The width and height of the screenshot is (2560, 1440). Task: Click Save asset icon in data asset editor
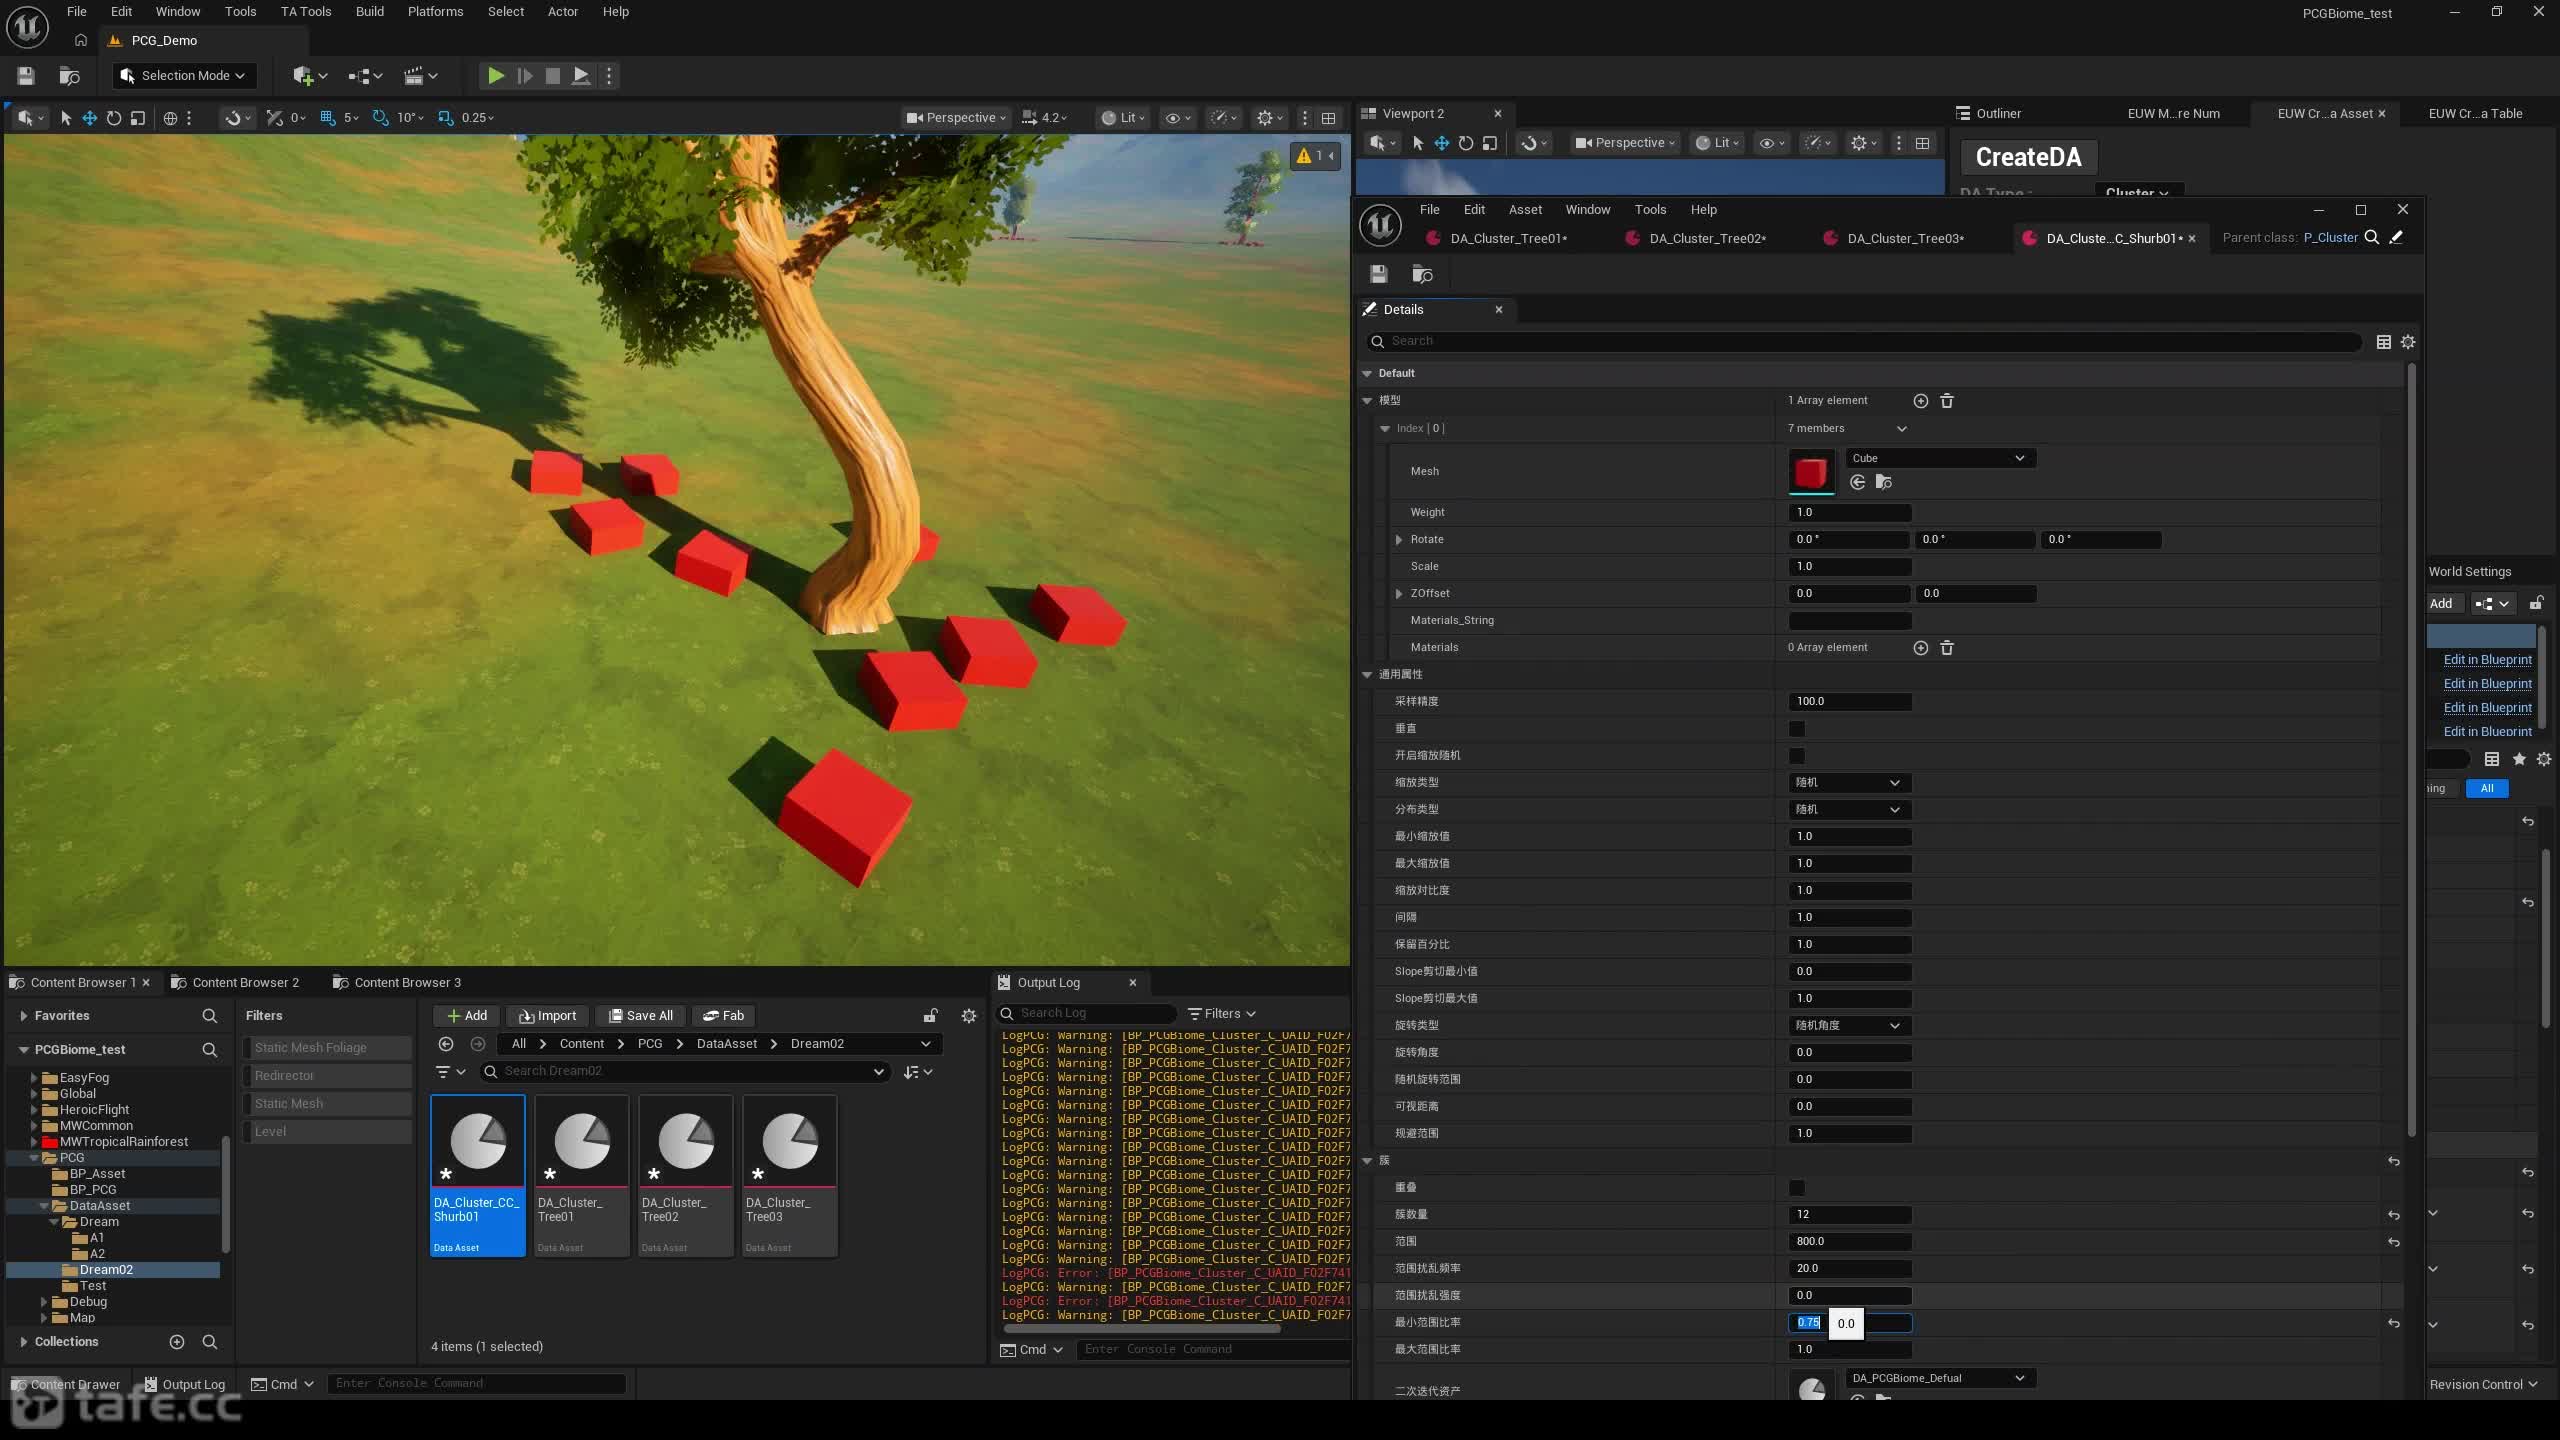(1379, 274)
